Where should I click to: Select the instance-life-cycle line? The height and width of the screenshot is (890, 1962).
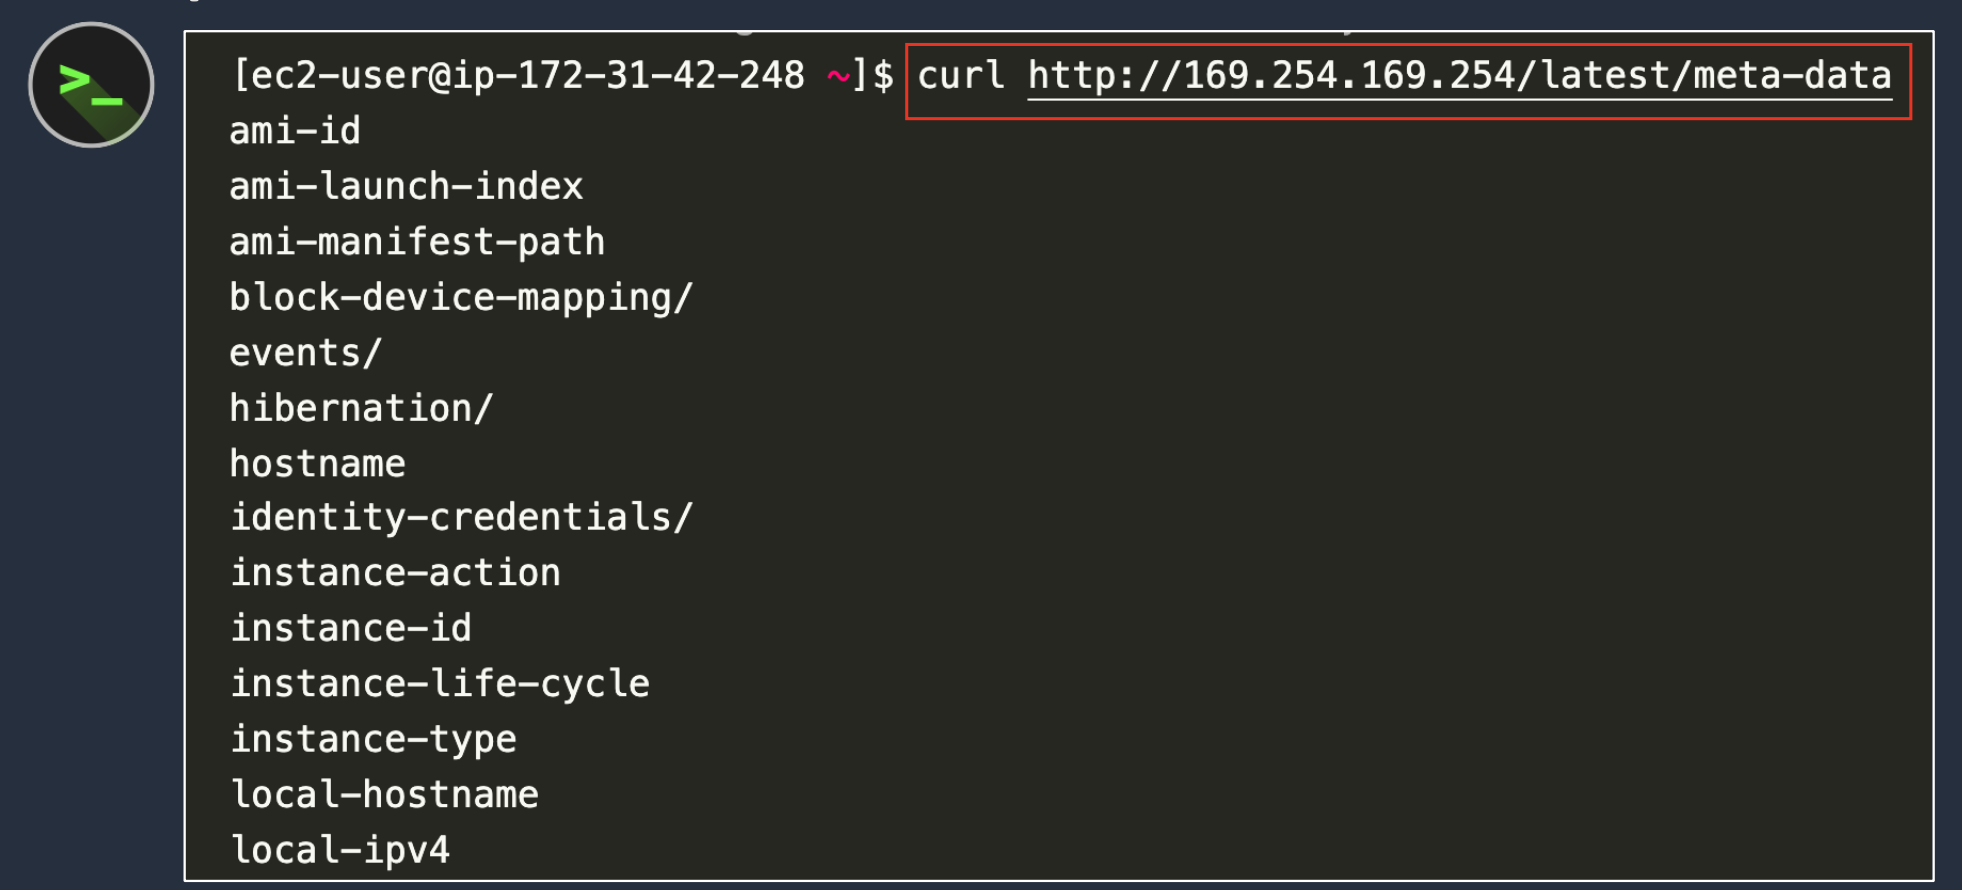[440, 684]
